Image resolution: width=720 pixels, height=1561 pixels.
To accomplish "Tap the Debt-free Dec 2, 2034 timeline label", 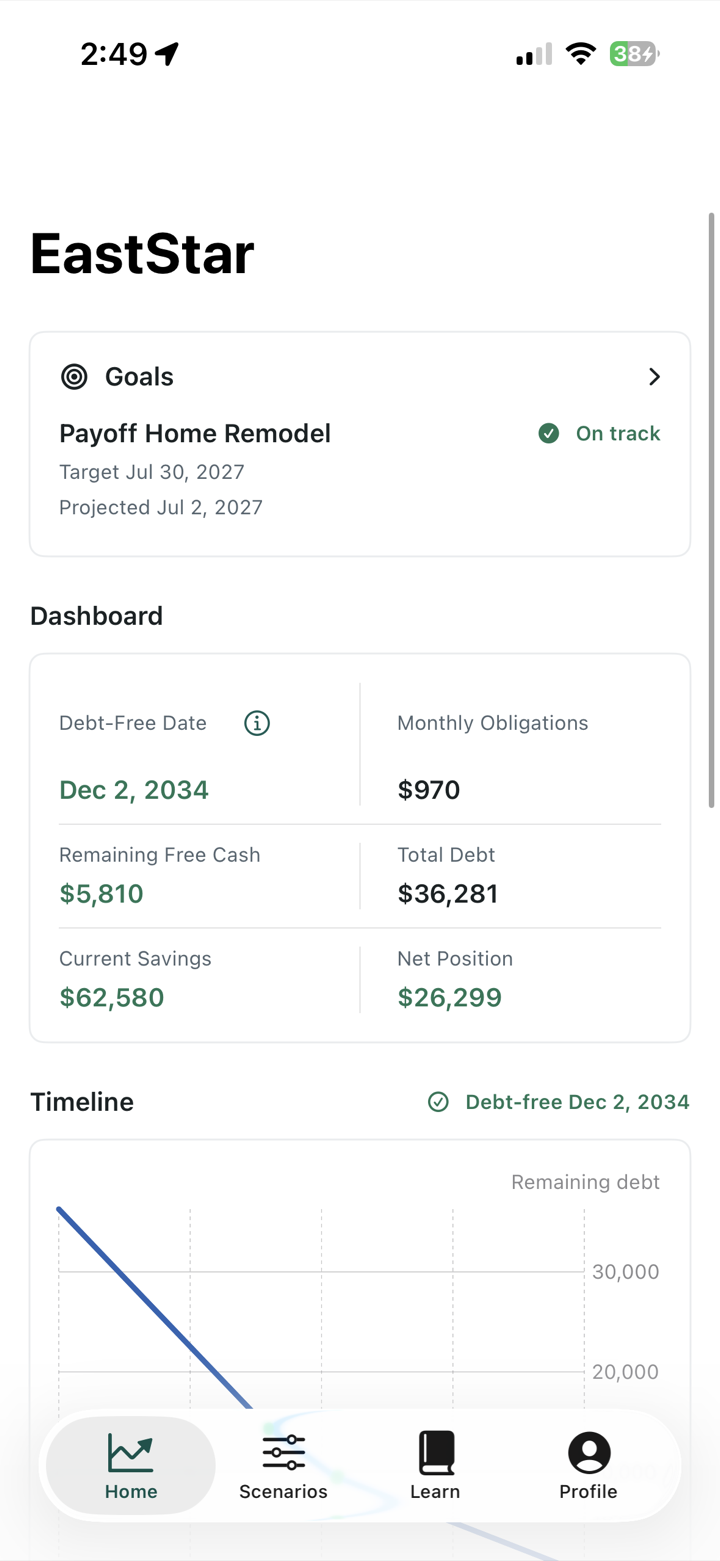I will point(578,1102).
